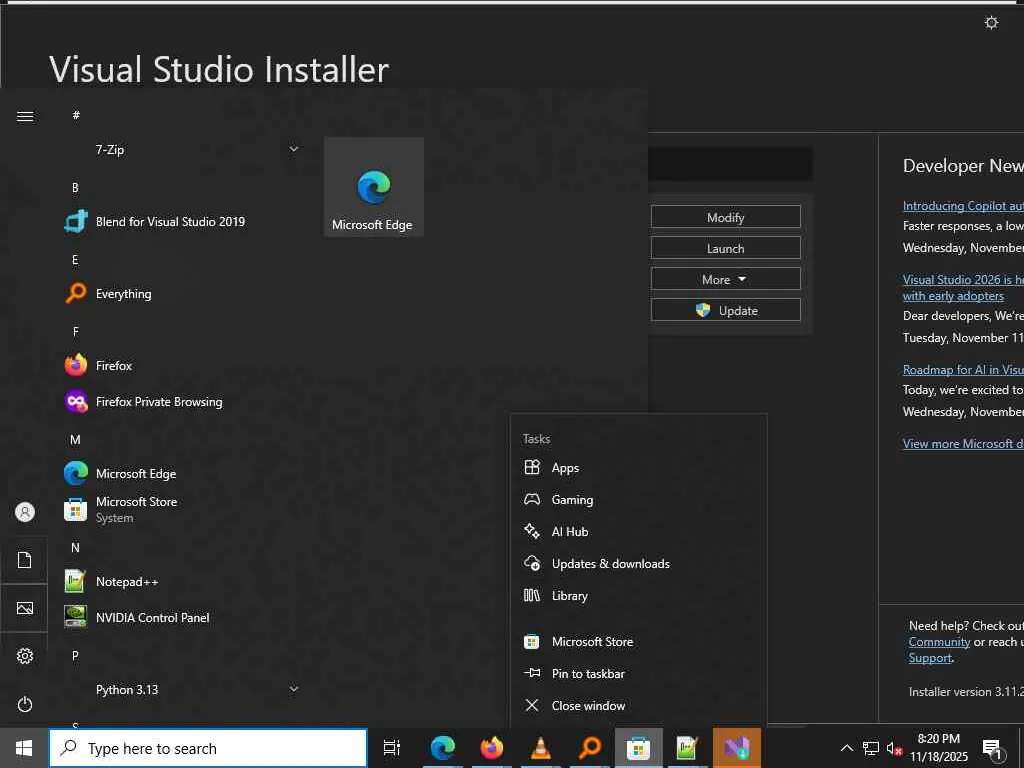Click the Microsoft Edge pinned tile
Viewport: 1024px width, 768px height.
click(x=374, y=187)
